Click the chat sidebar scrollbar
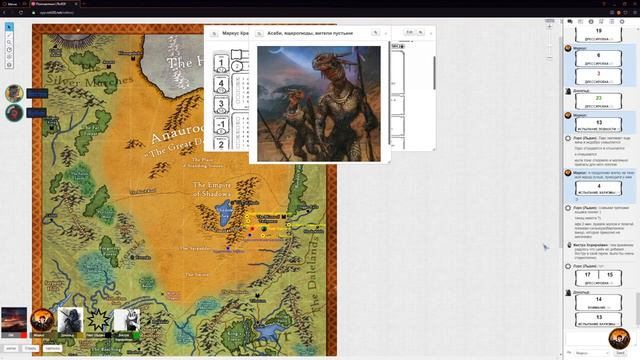The height and width of the screenshot is (360, 640). point(637,308)
